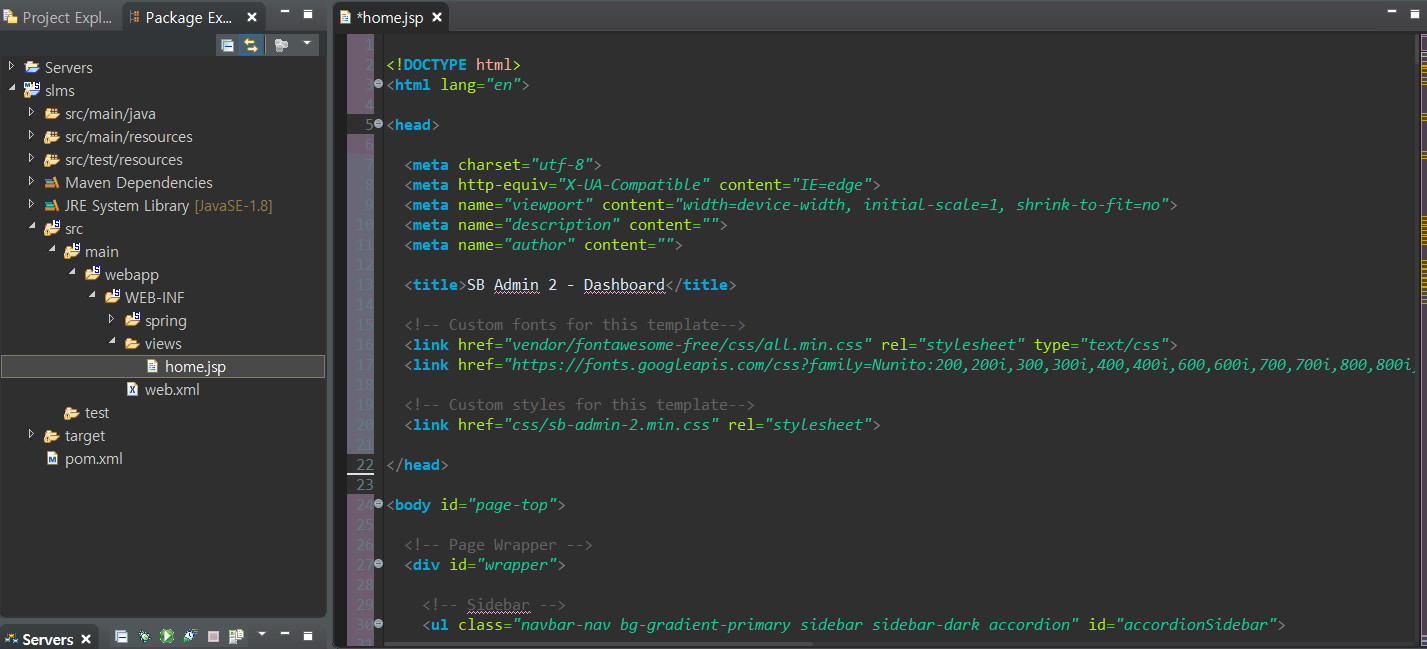Expand the Maven Dependencies node arrow
Screen dimensions: 1427x649
click(x=31, y=181)
